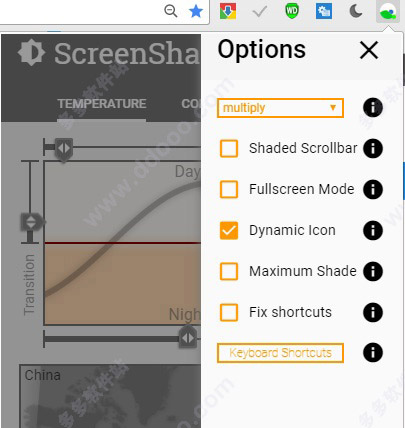
Task: Open the multiply blend mode dropdown
Action: 280,108
